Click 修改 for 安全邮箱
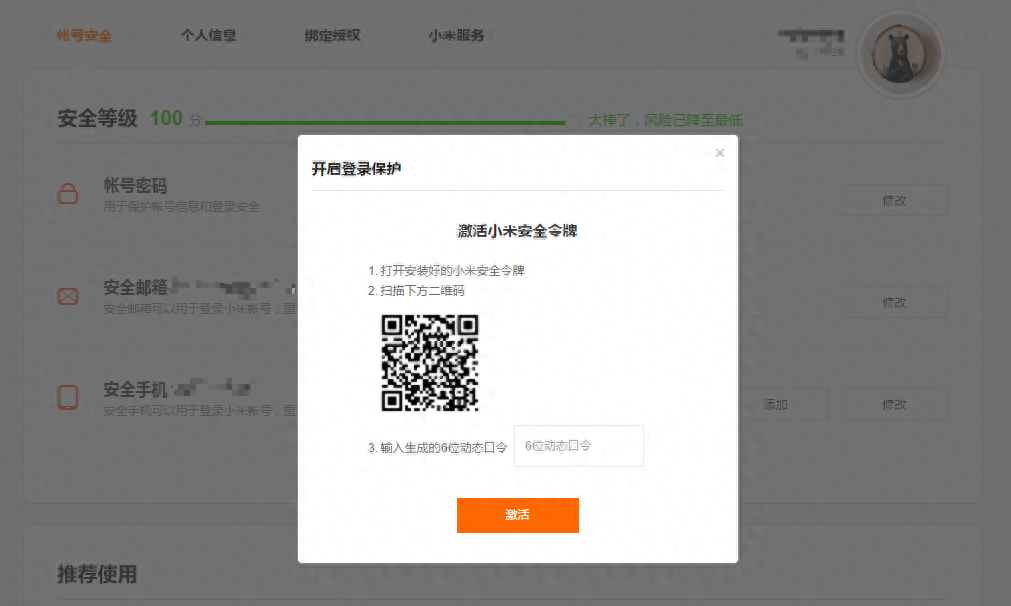This screenshot has height=606, width=1011. 894,302
